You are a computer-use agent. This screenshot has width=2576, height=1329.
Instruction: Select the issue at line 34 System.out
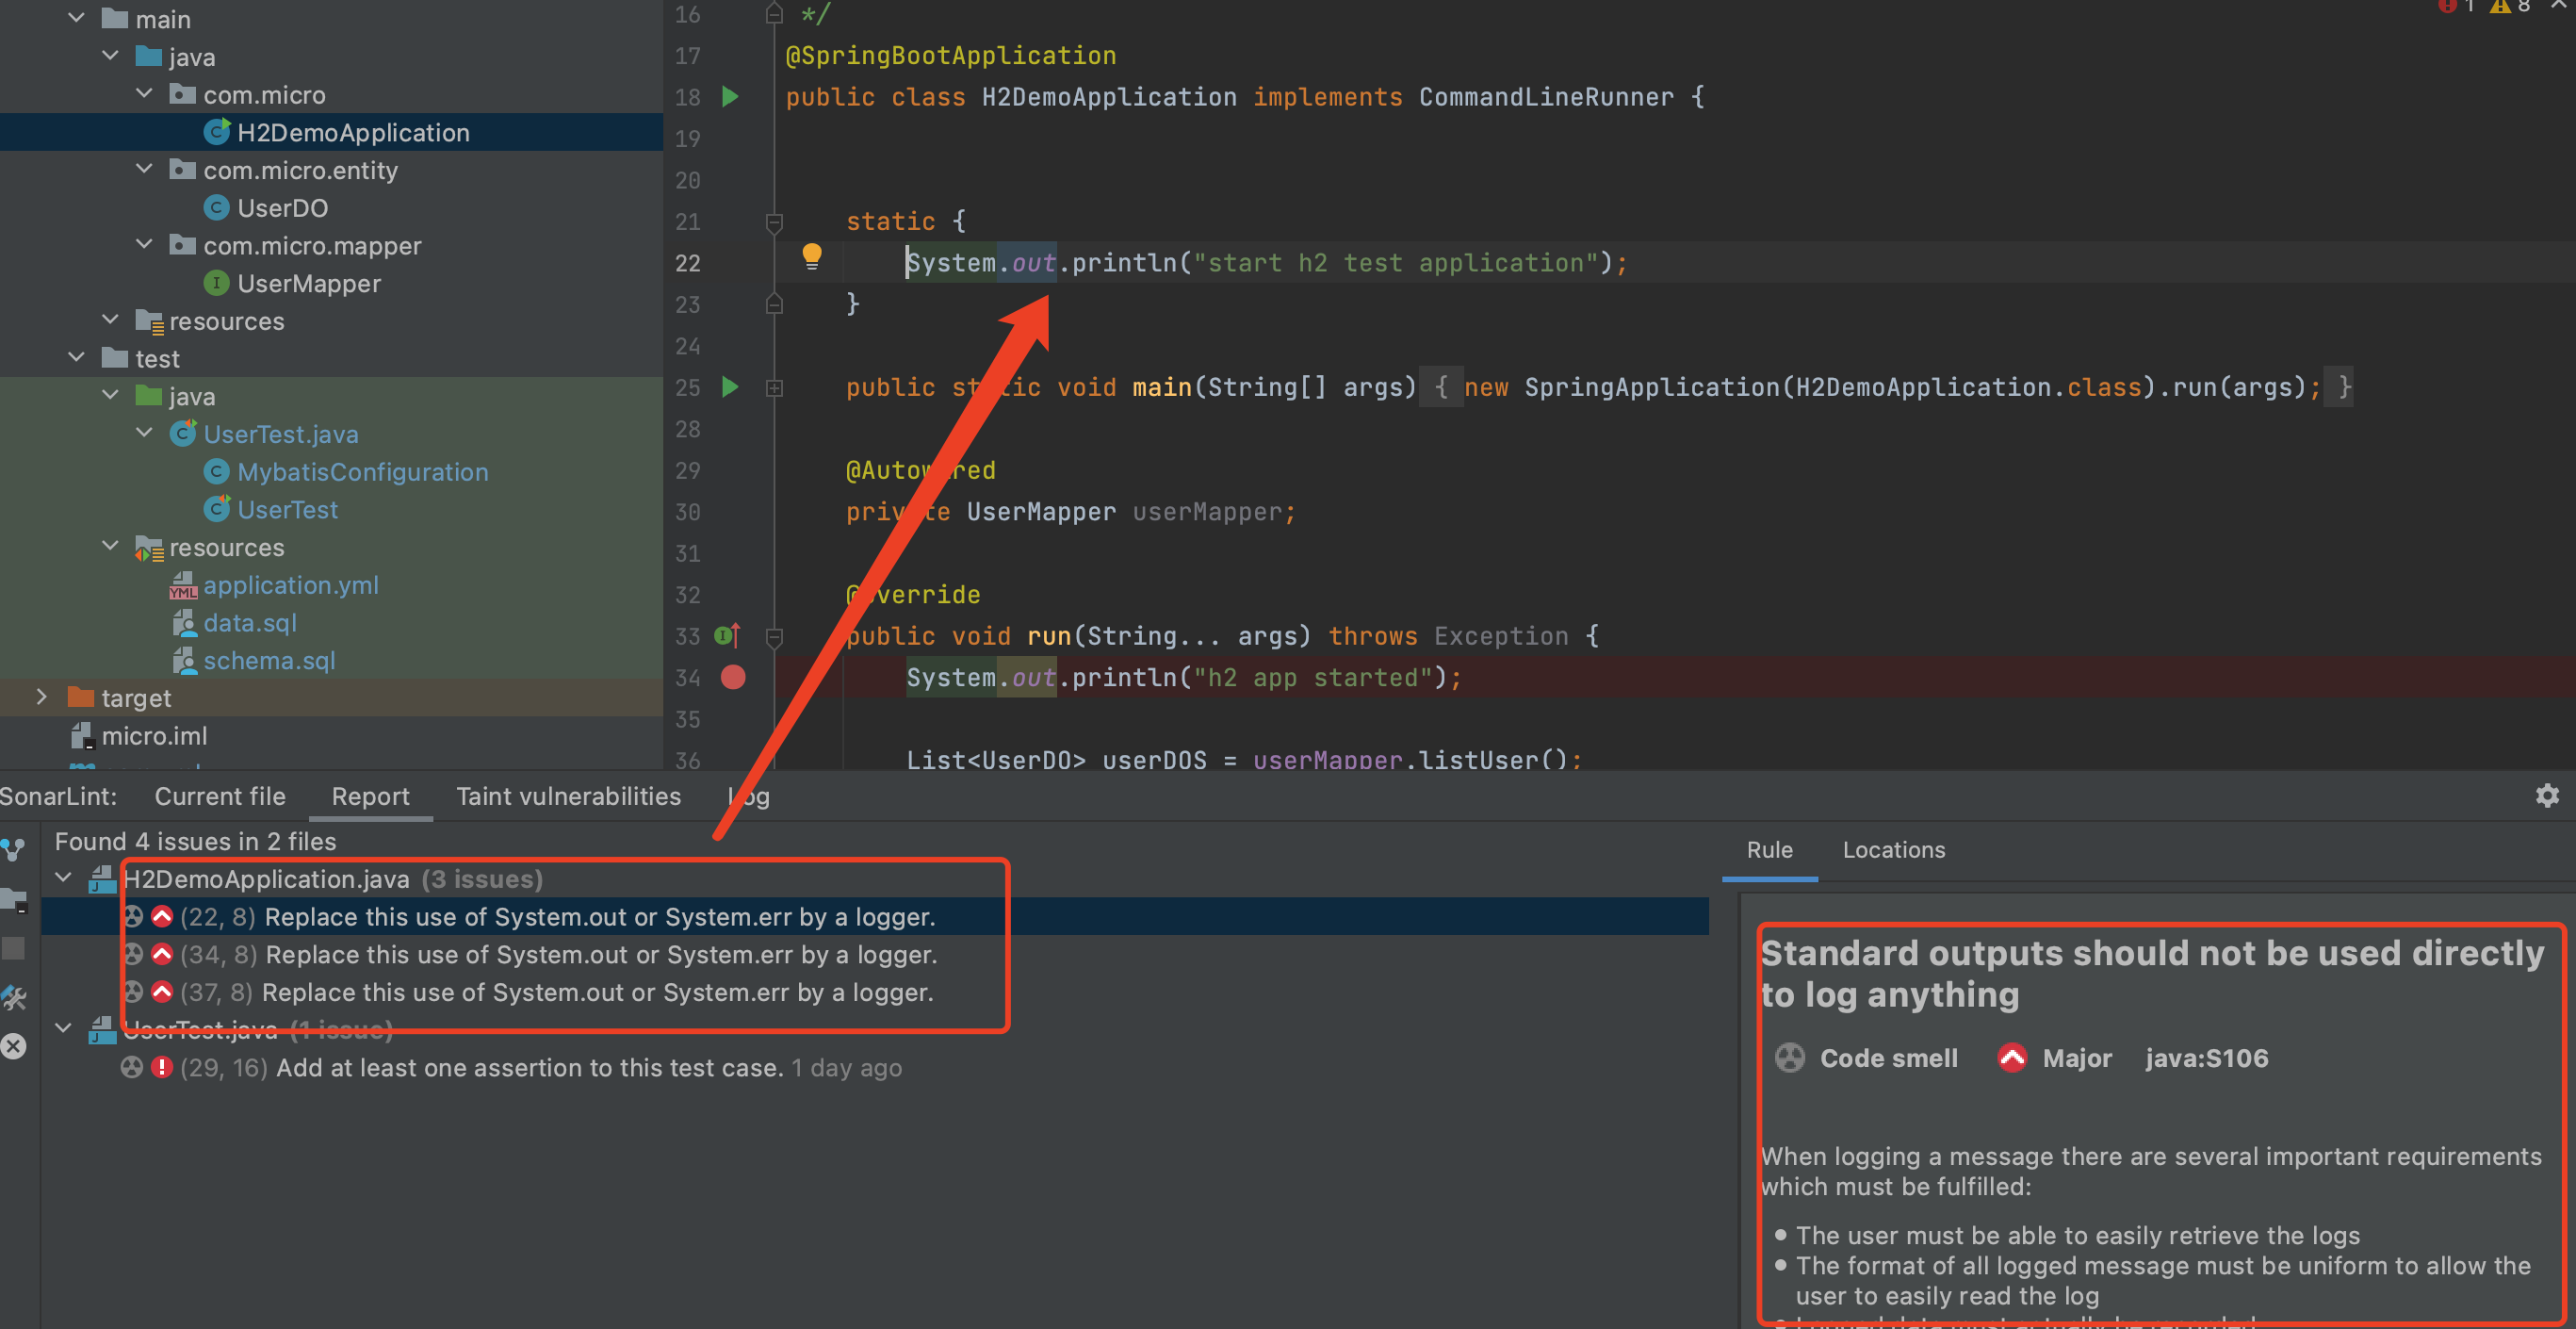pos(600,954)
